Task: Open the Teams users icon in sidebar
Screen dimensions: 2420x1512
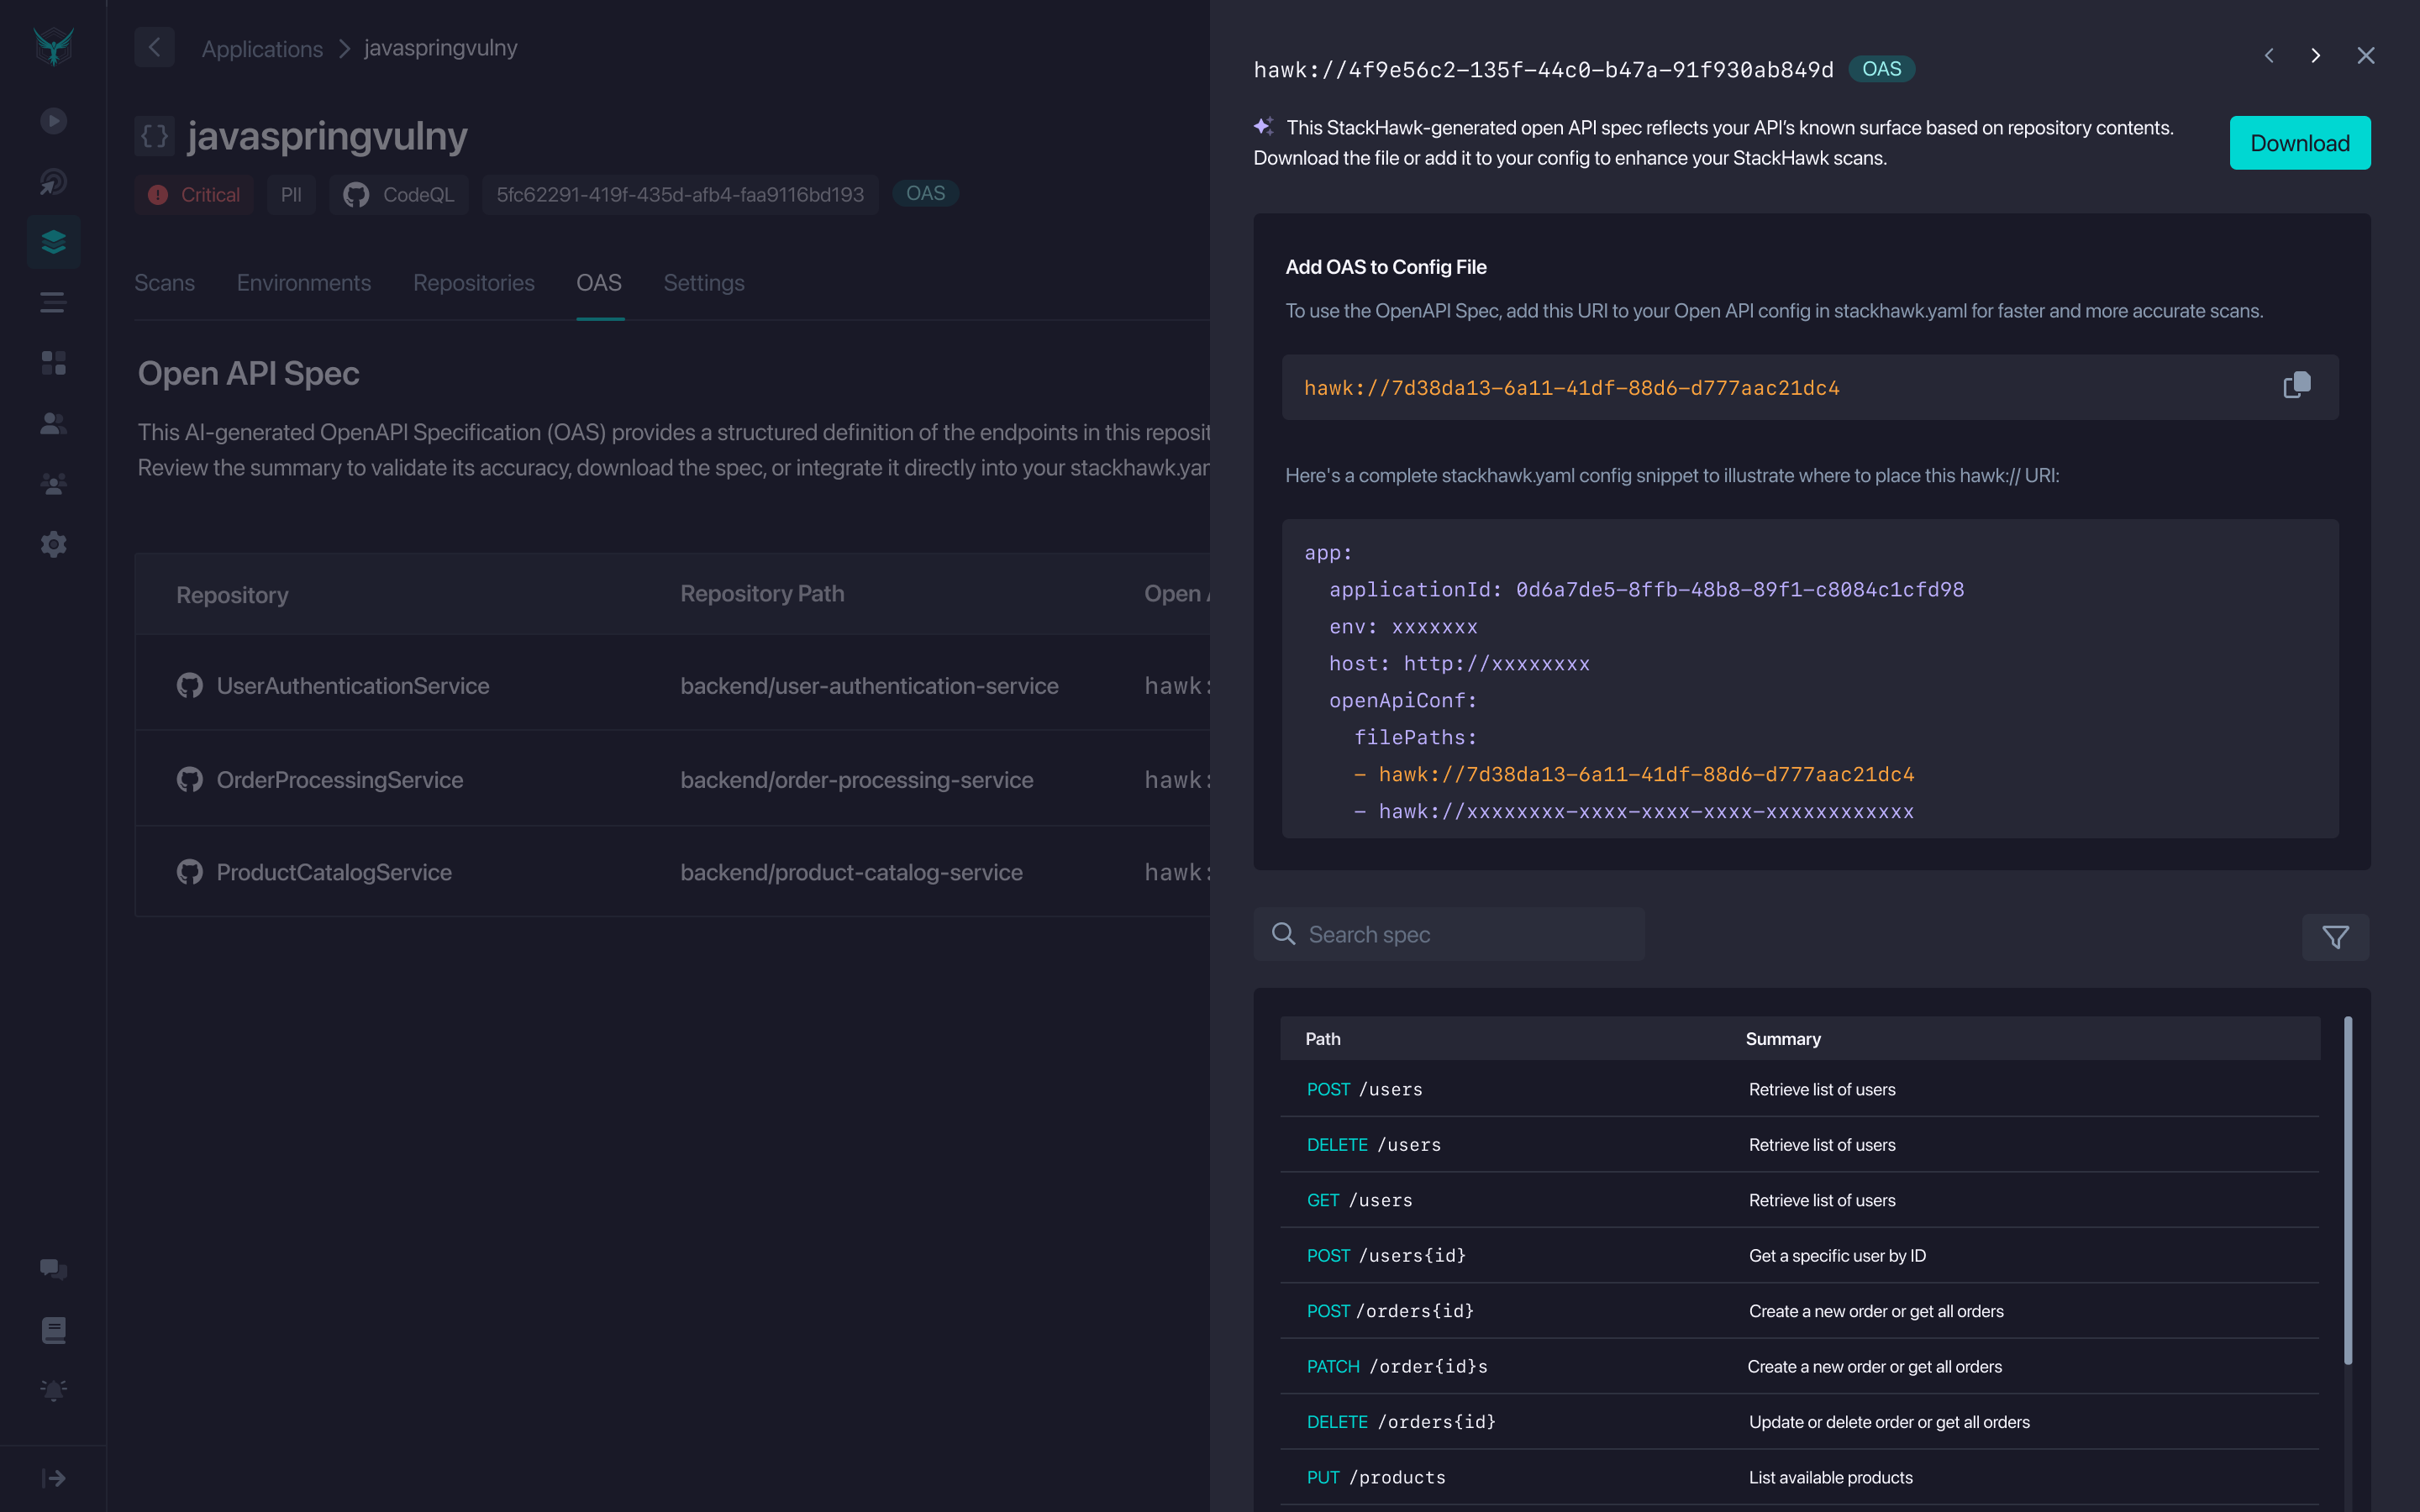Action: tap(52, 423)
